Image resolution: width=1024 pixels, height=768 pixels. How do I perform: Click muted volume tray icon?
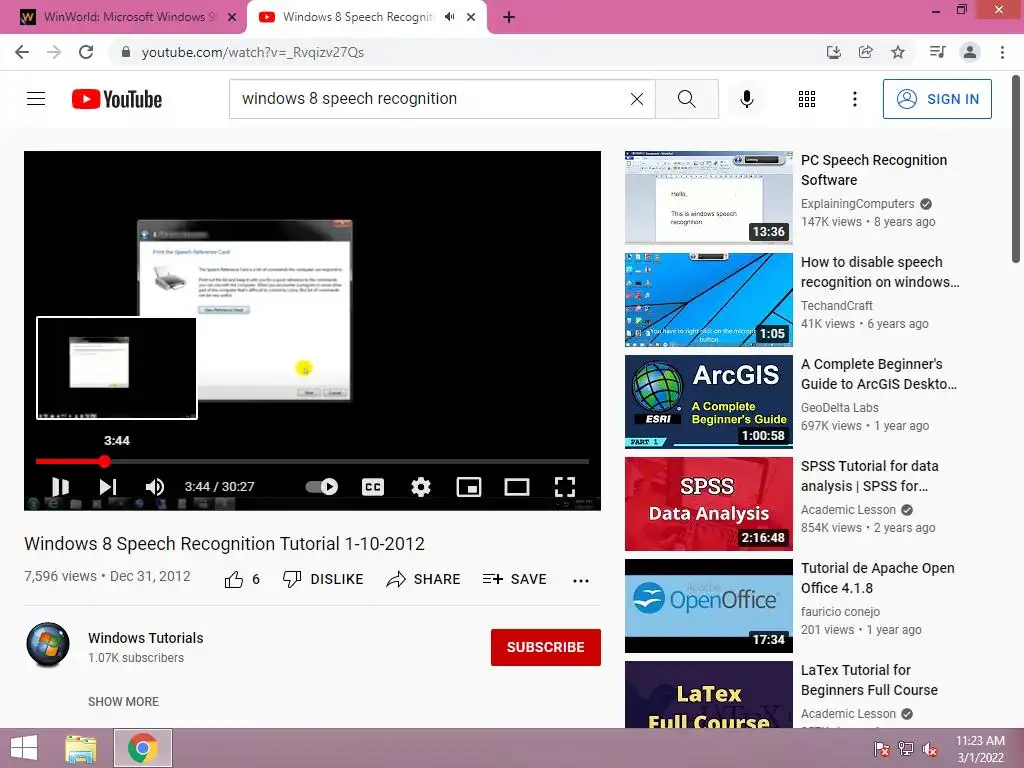(x=930, y=749)
